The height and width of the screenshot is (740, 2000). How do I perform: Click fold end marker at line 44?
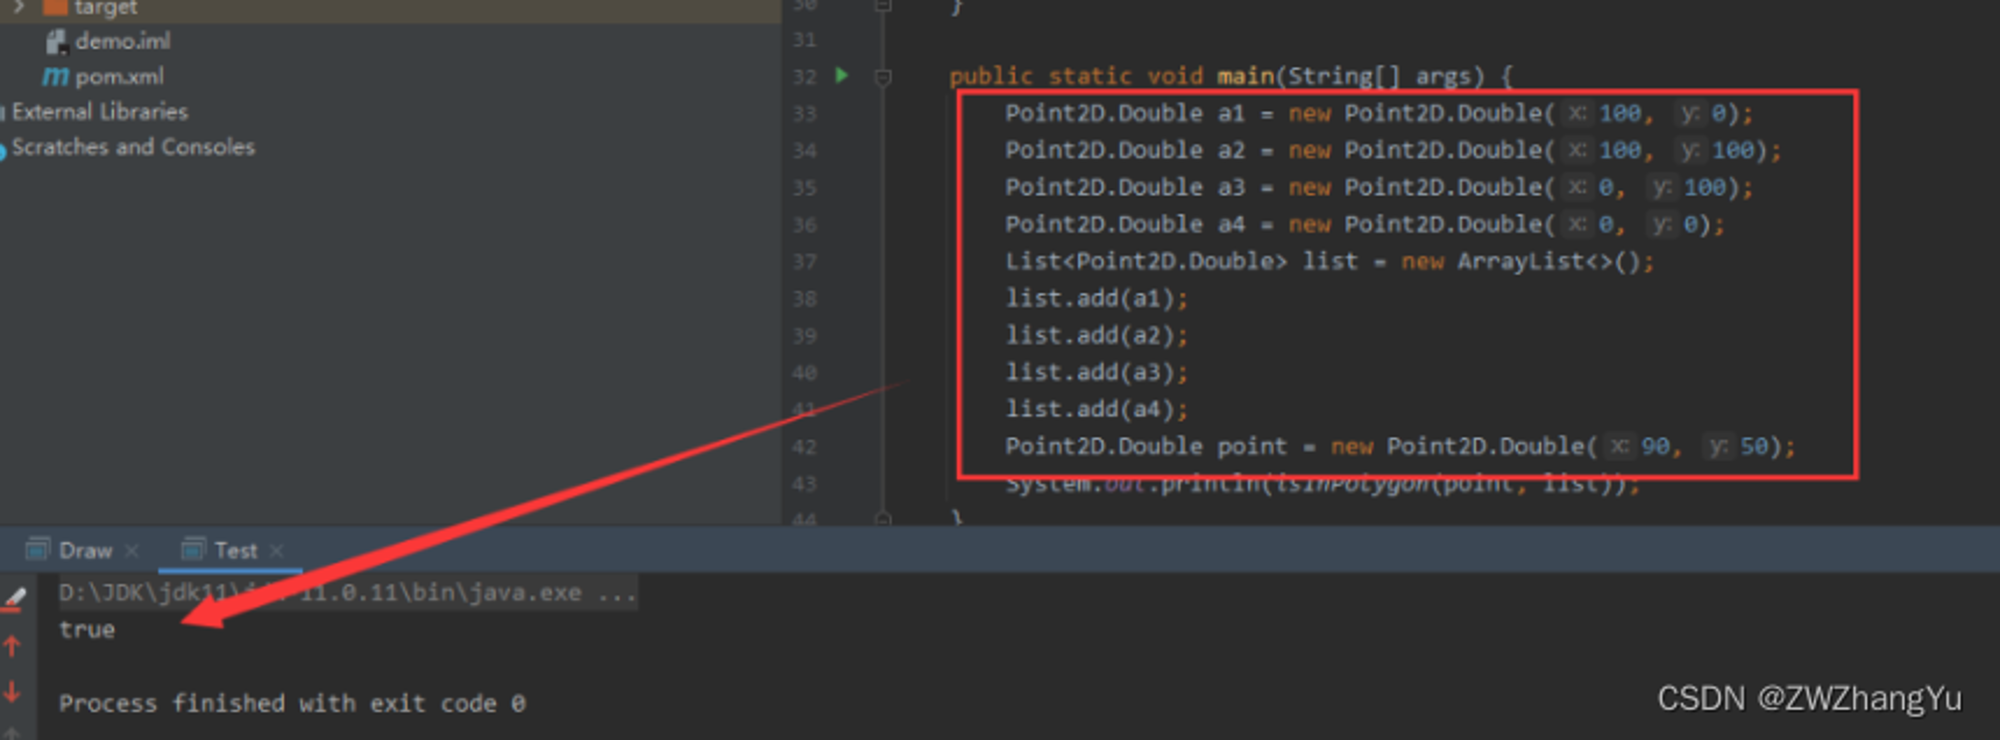click(x=883, y=518)
